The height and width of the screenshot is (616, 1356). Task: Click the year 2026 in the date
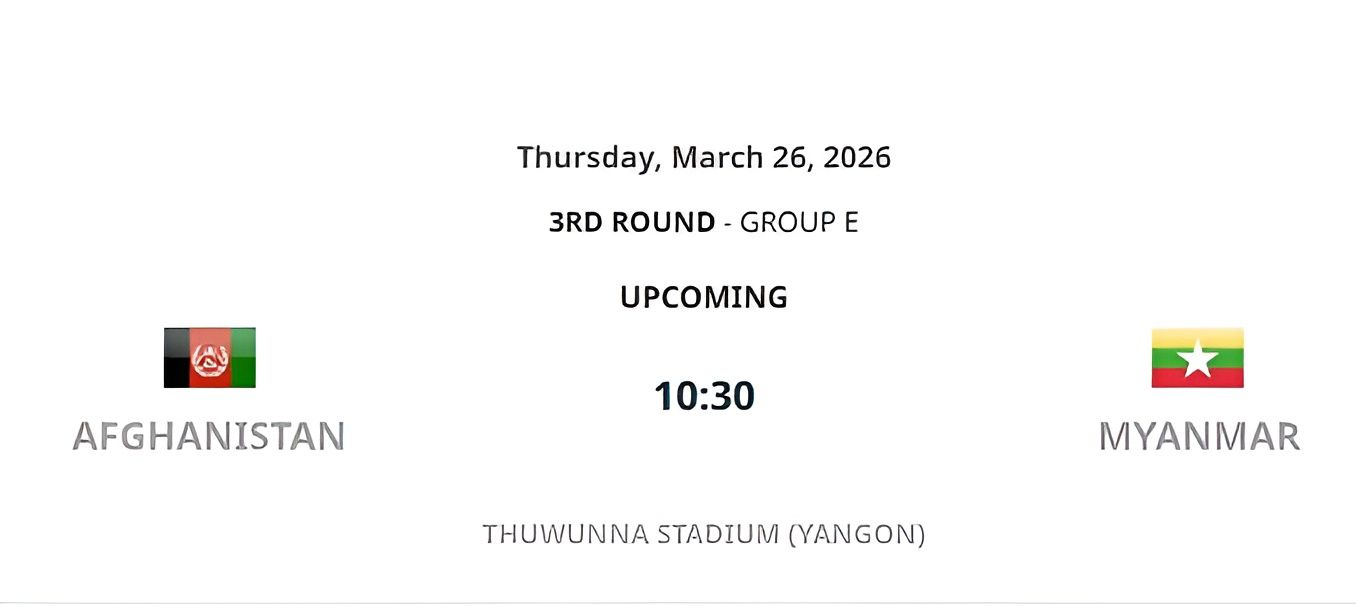857,157
